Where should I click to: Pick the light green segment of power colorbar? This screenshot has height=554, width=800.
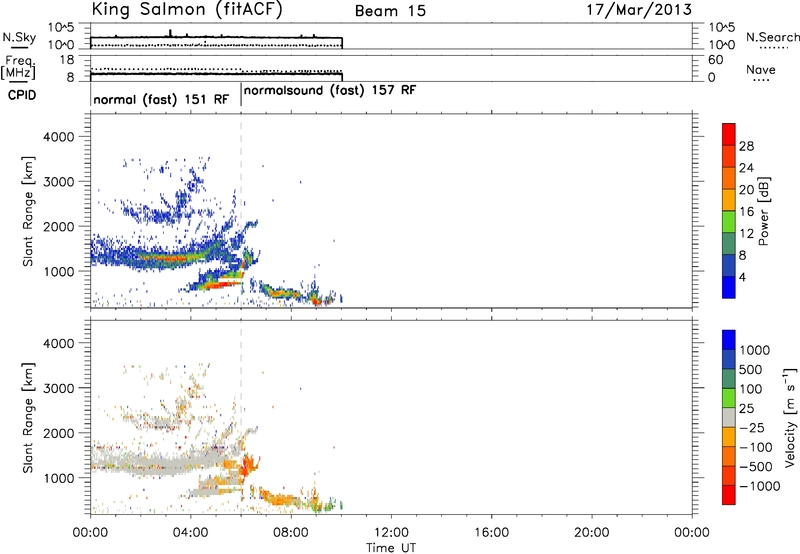tap(729, 222)
